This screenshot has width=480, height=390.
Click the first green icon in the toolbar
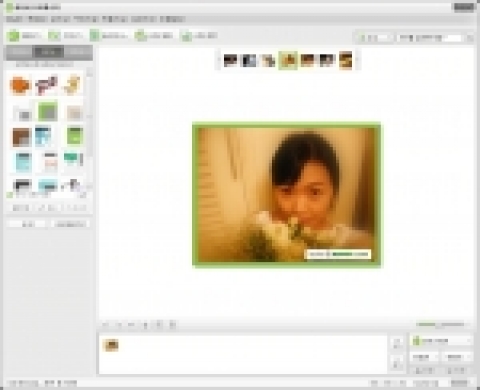[x=14, y=35]
